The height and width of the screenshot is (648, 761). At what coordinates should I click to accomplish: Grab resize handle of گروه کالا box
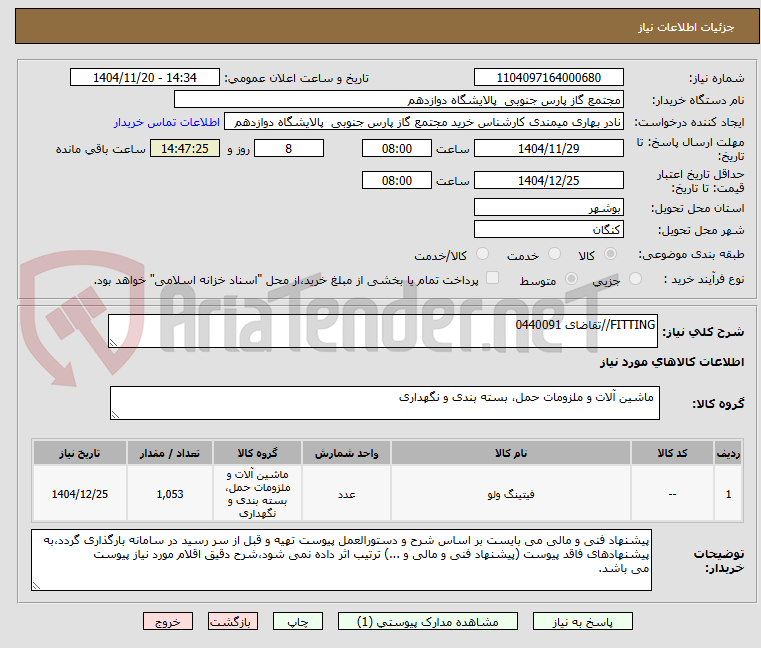coord(115,415)
